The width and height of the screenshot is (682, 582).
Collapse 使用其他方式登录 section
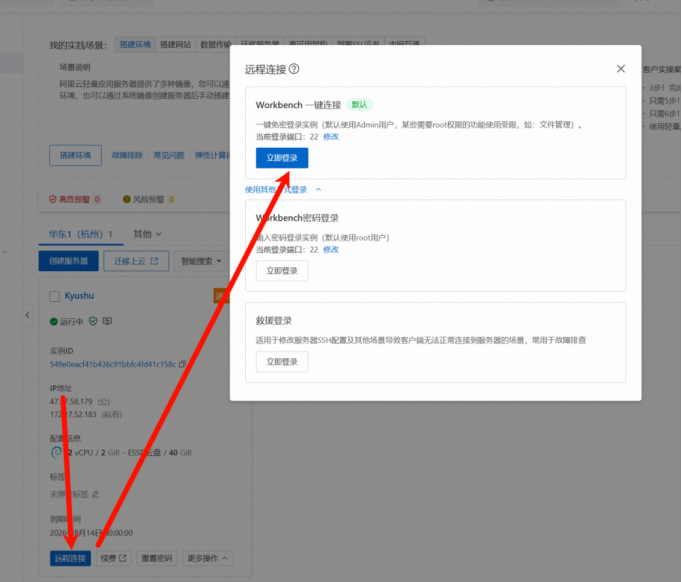[283, 190]
